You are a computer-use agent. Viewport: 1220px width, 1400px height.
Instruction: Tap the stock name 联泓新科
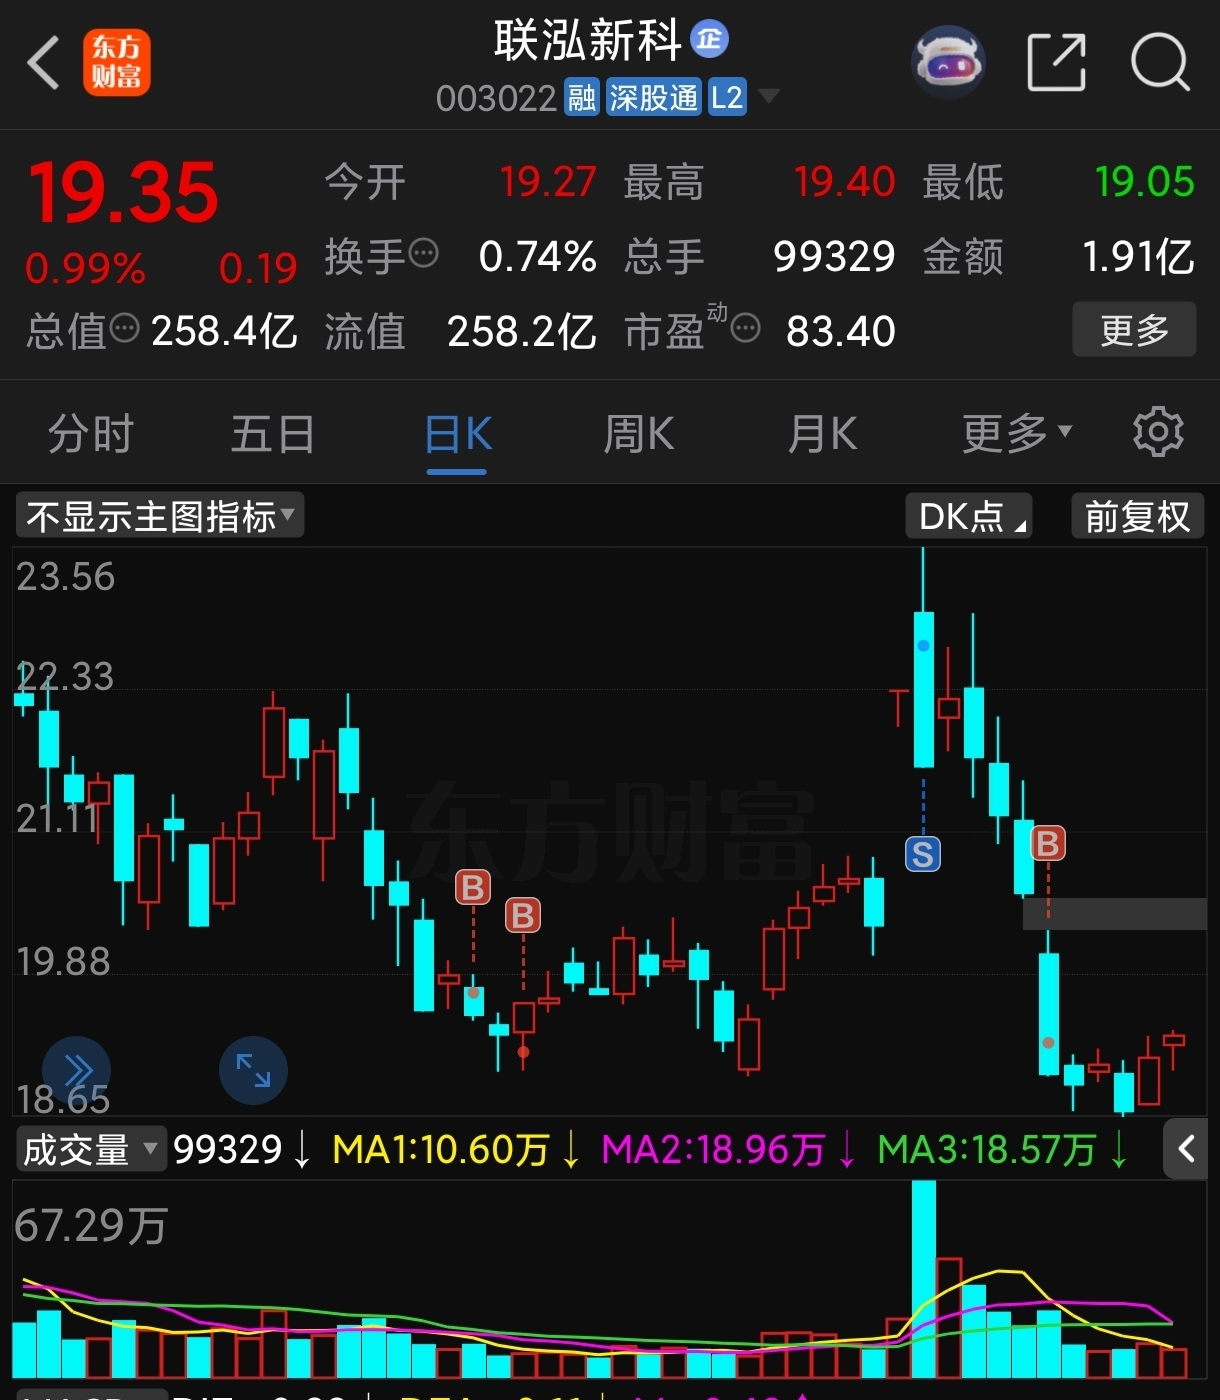[x=588, y=40]
